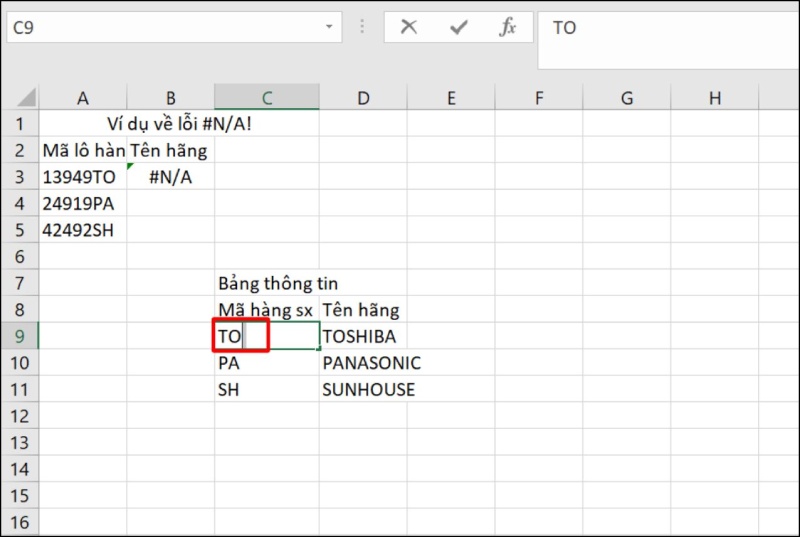Click the Enter checkmark icon in formula bar
This screenshot has height=537, width=800.
click(458, 27)
